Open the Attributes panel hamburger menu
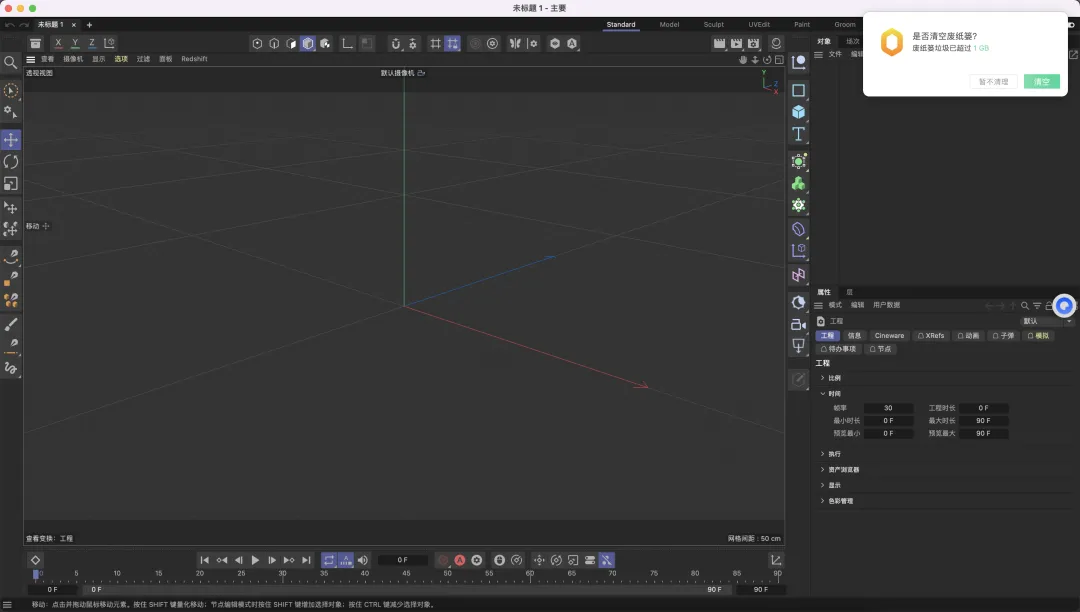Image resolution: width=1080 pixels, height=612 pixels. (x=818, y=306)
